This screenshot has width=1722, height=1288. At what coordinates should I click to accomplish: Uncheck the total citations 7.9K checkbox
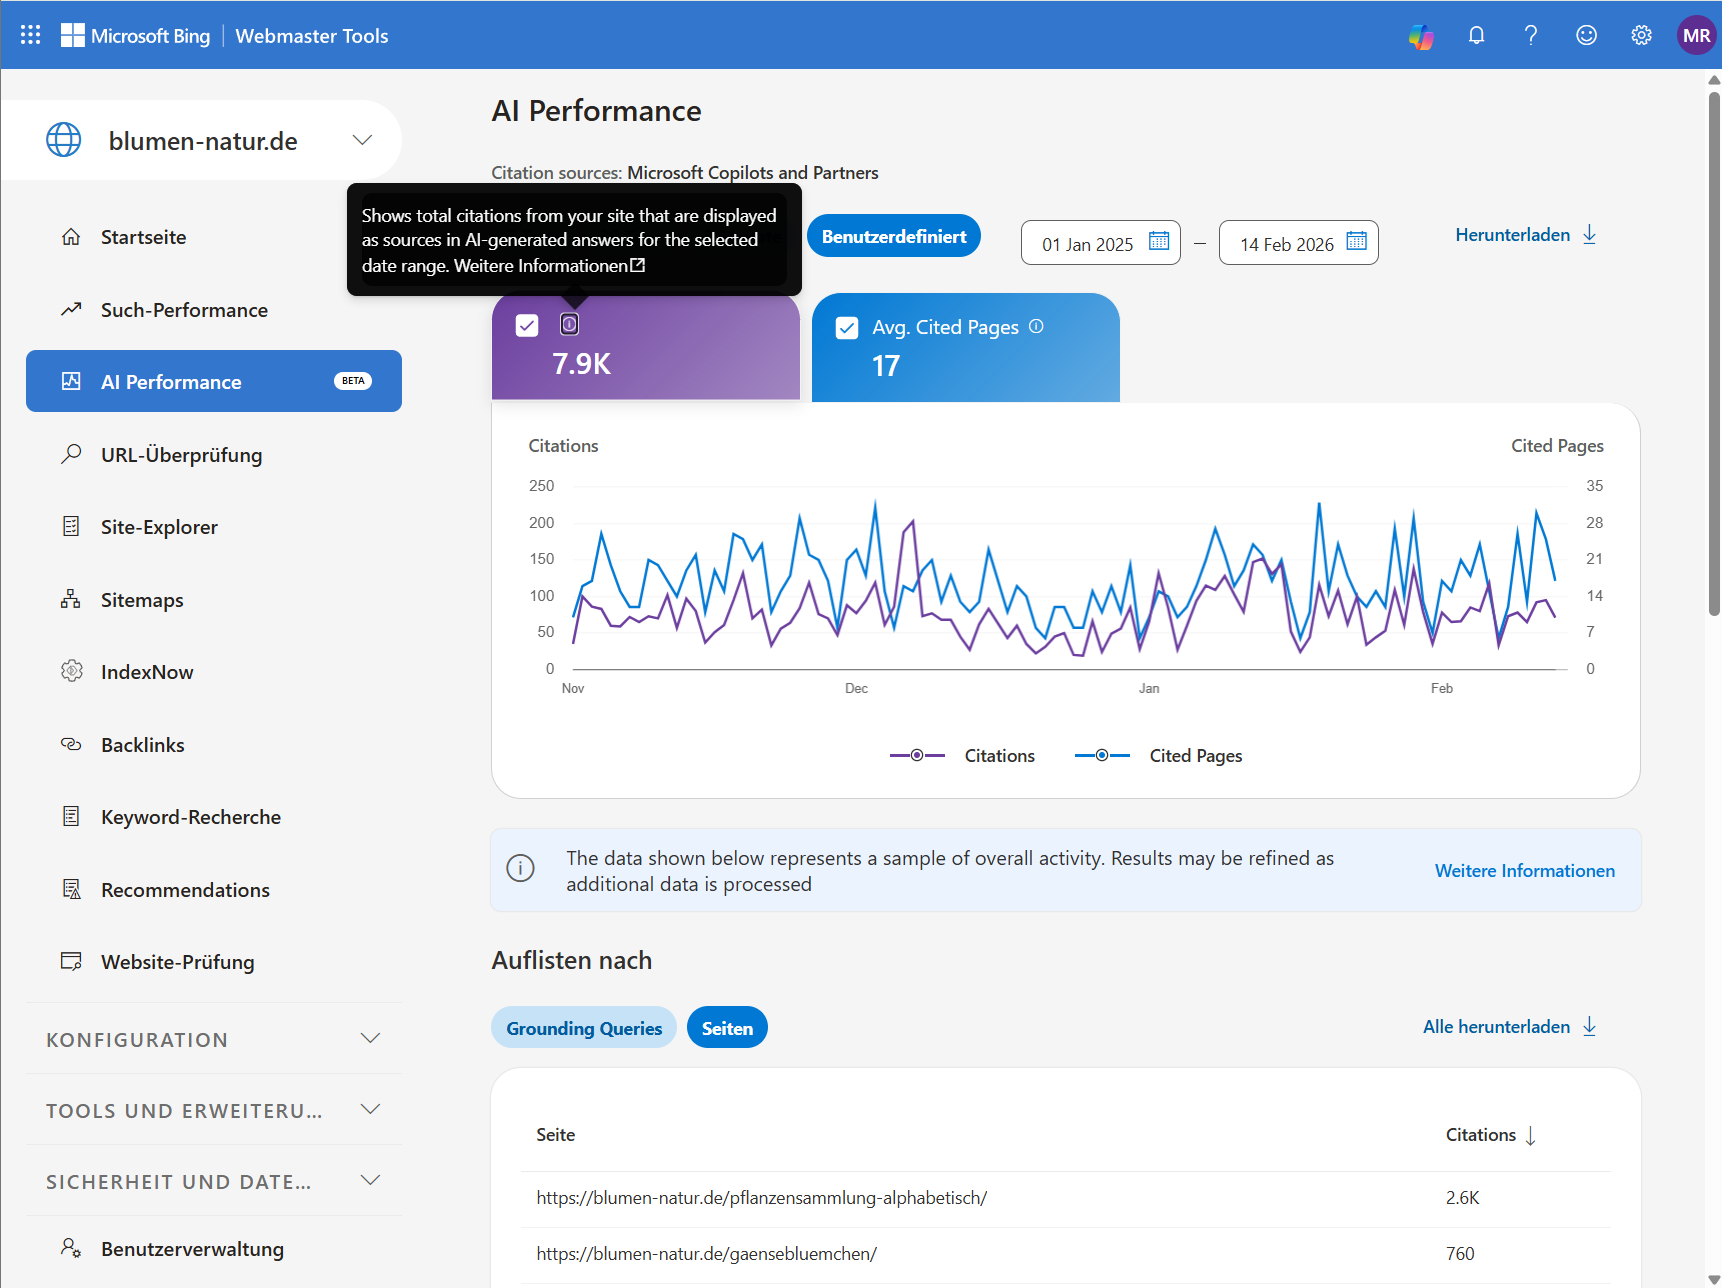(x=527, y=325)
